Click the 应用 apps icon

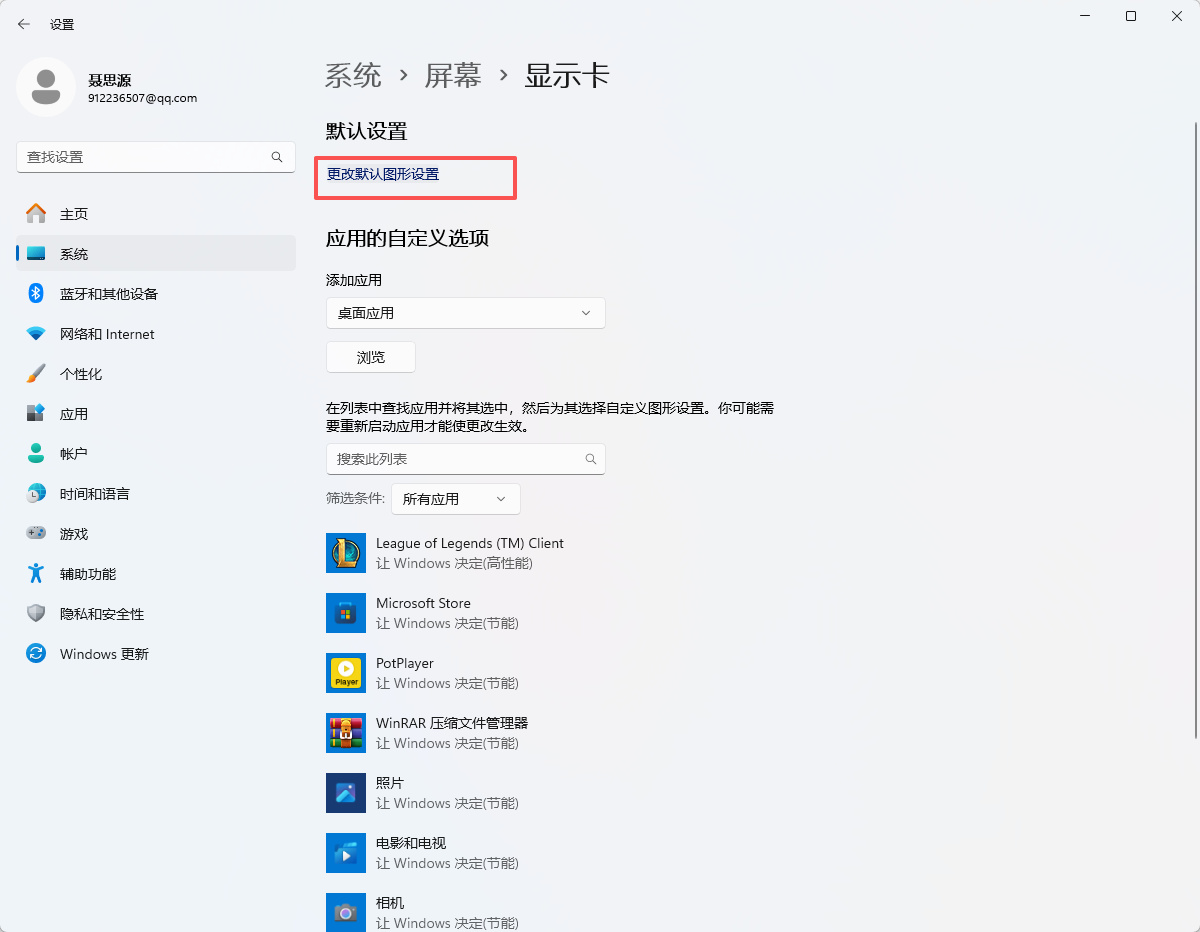pos(36,413)
